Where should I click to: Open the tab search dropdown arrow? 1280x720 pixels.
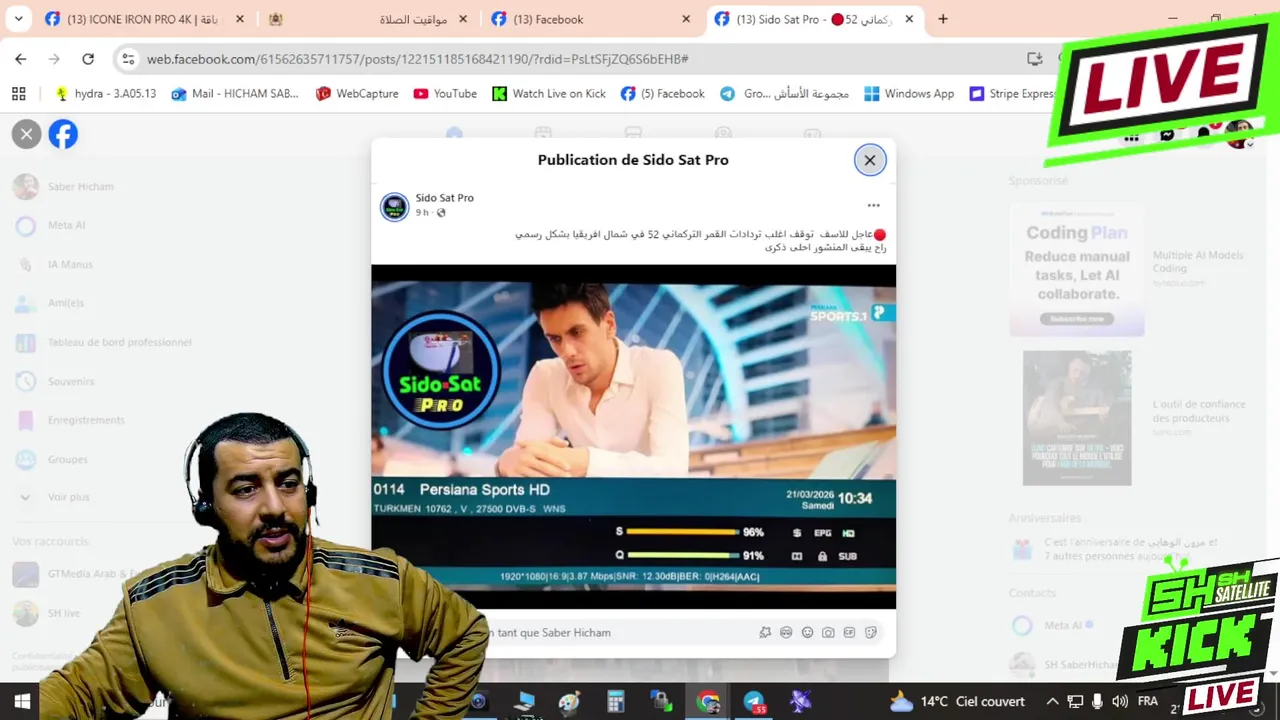18,19
